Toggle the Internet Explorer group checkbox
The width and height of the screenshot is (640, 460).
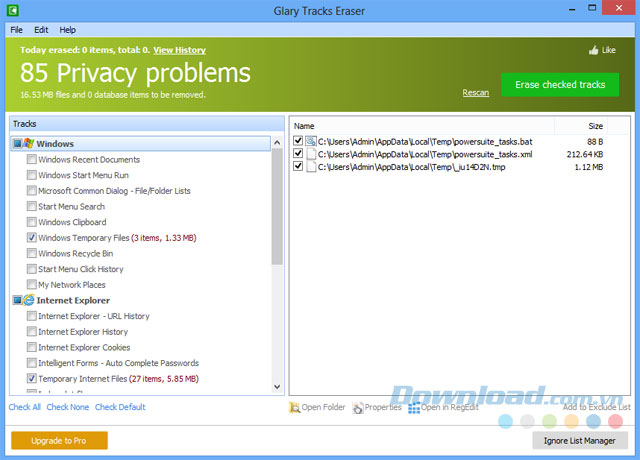[18, 300]
